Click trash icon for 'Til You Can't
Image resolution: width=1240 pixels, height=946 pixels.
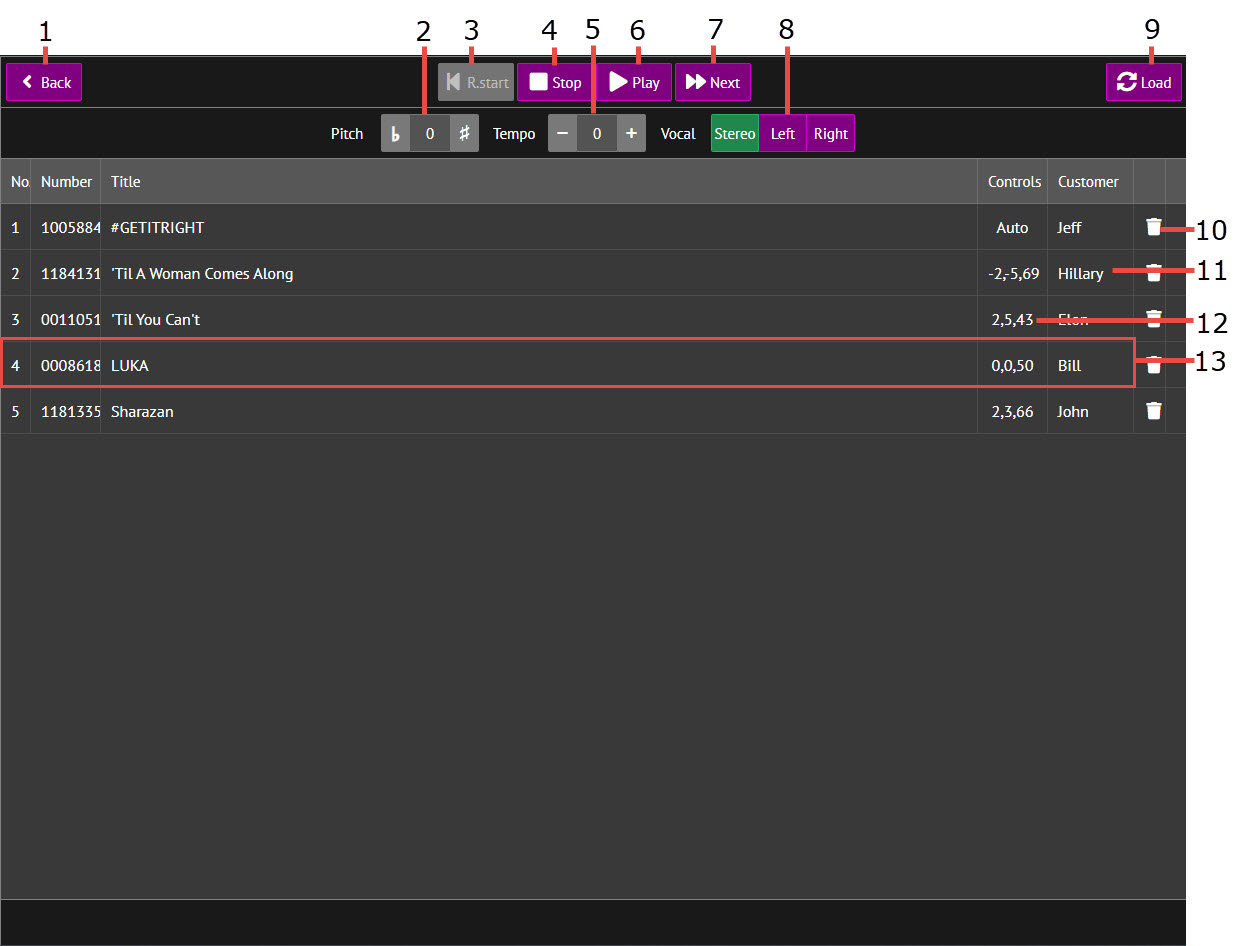[x=1153, y=319]
